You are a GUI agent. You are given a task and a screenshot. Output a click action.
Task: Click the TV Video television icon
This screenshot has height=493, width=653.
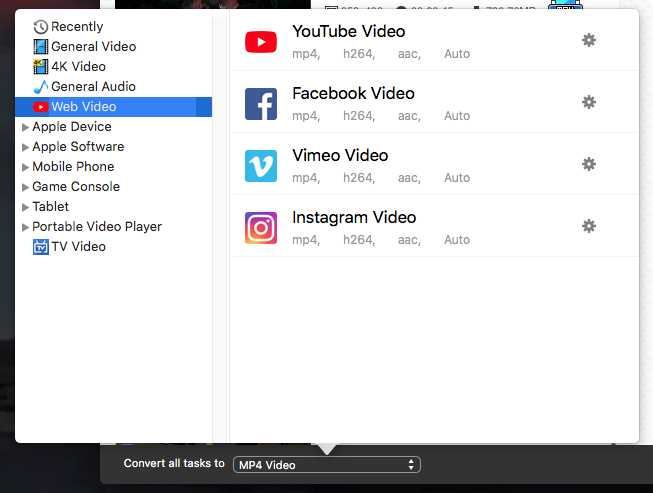pos(40,247)
